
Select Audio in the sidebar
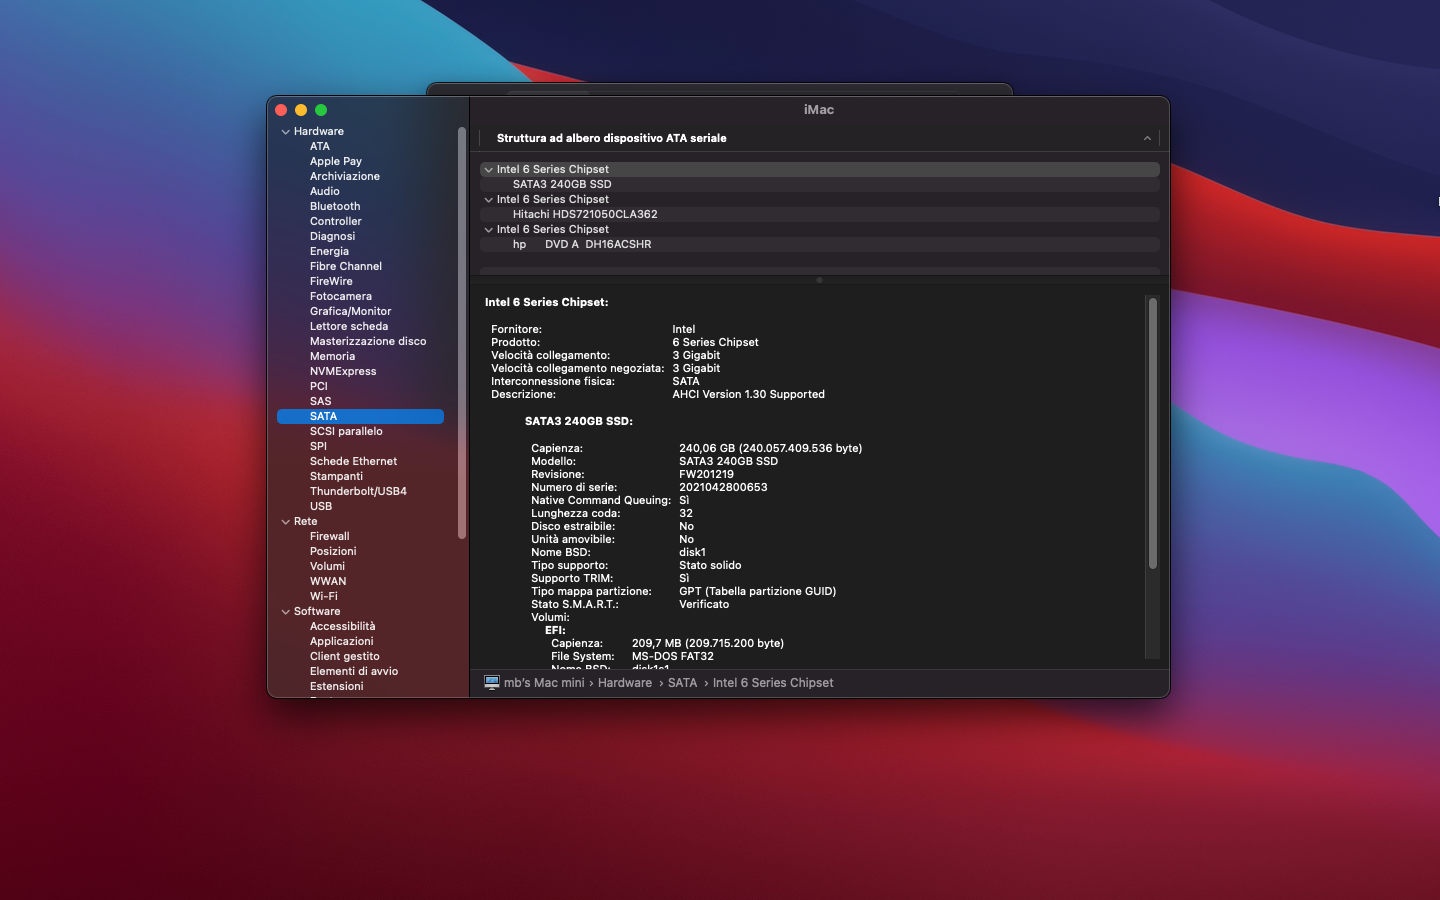(x=324, y=191)
